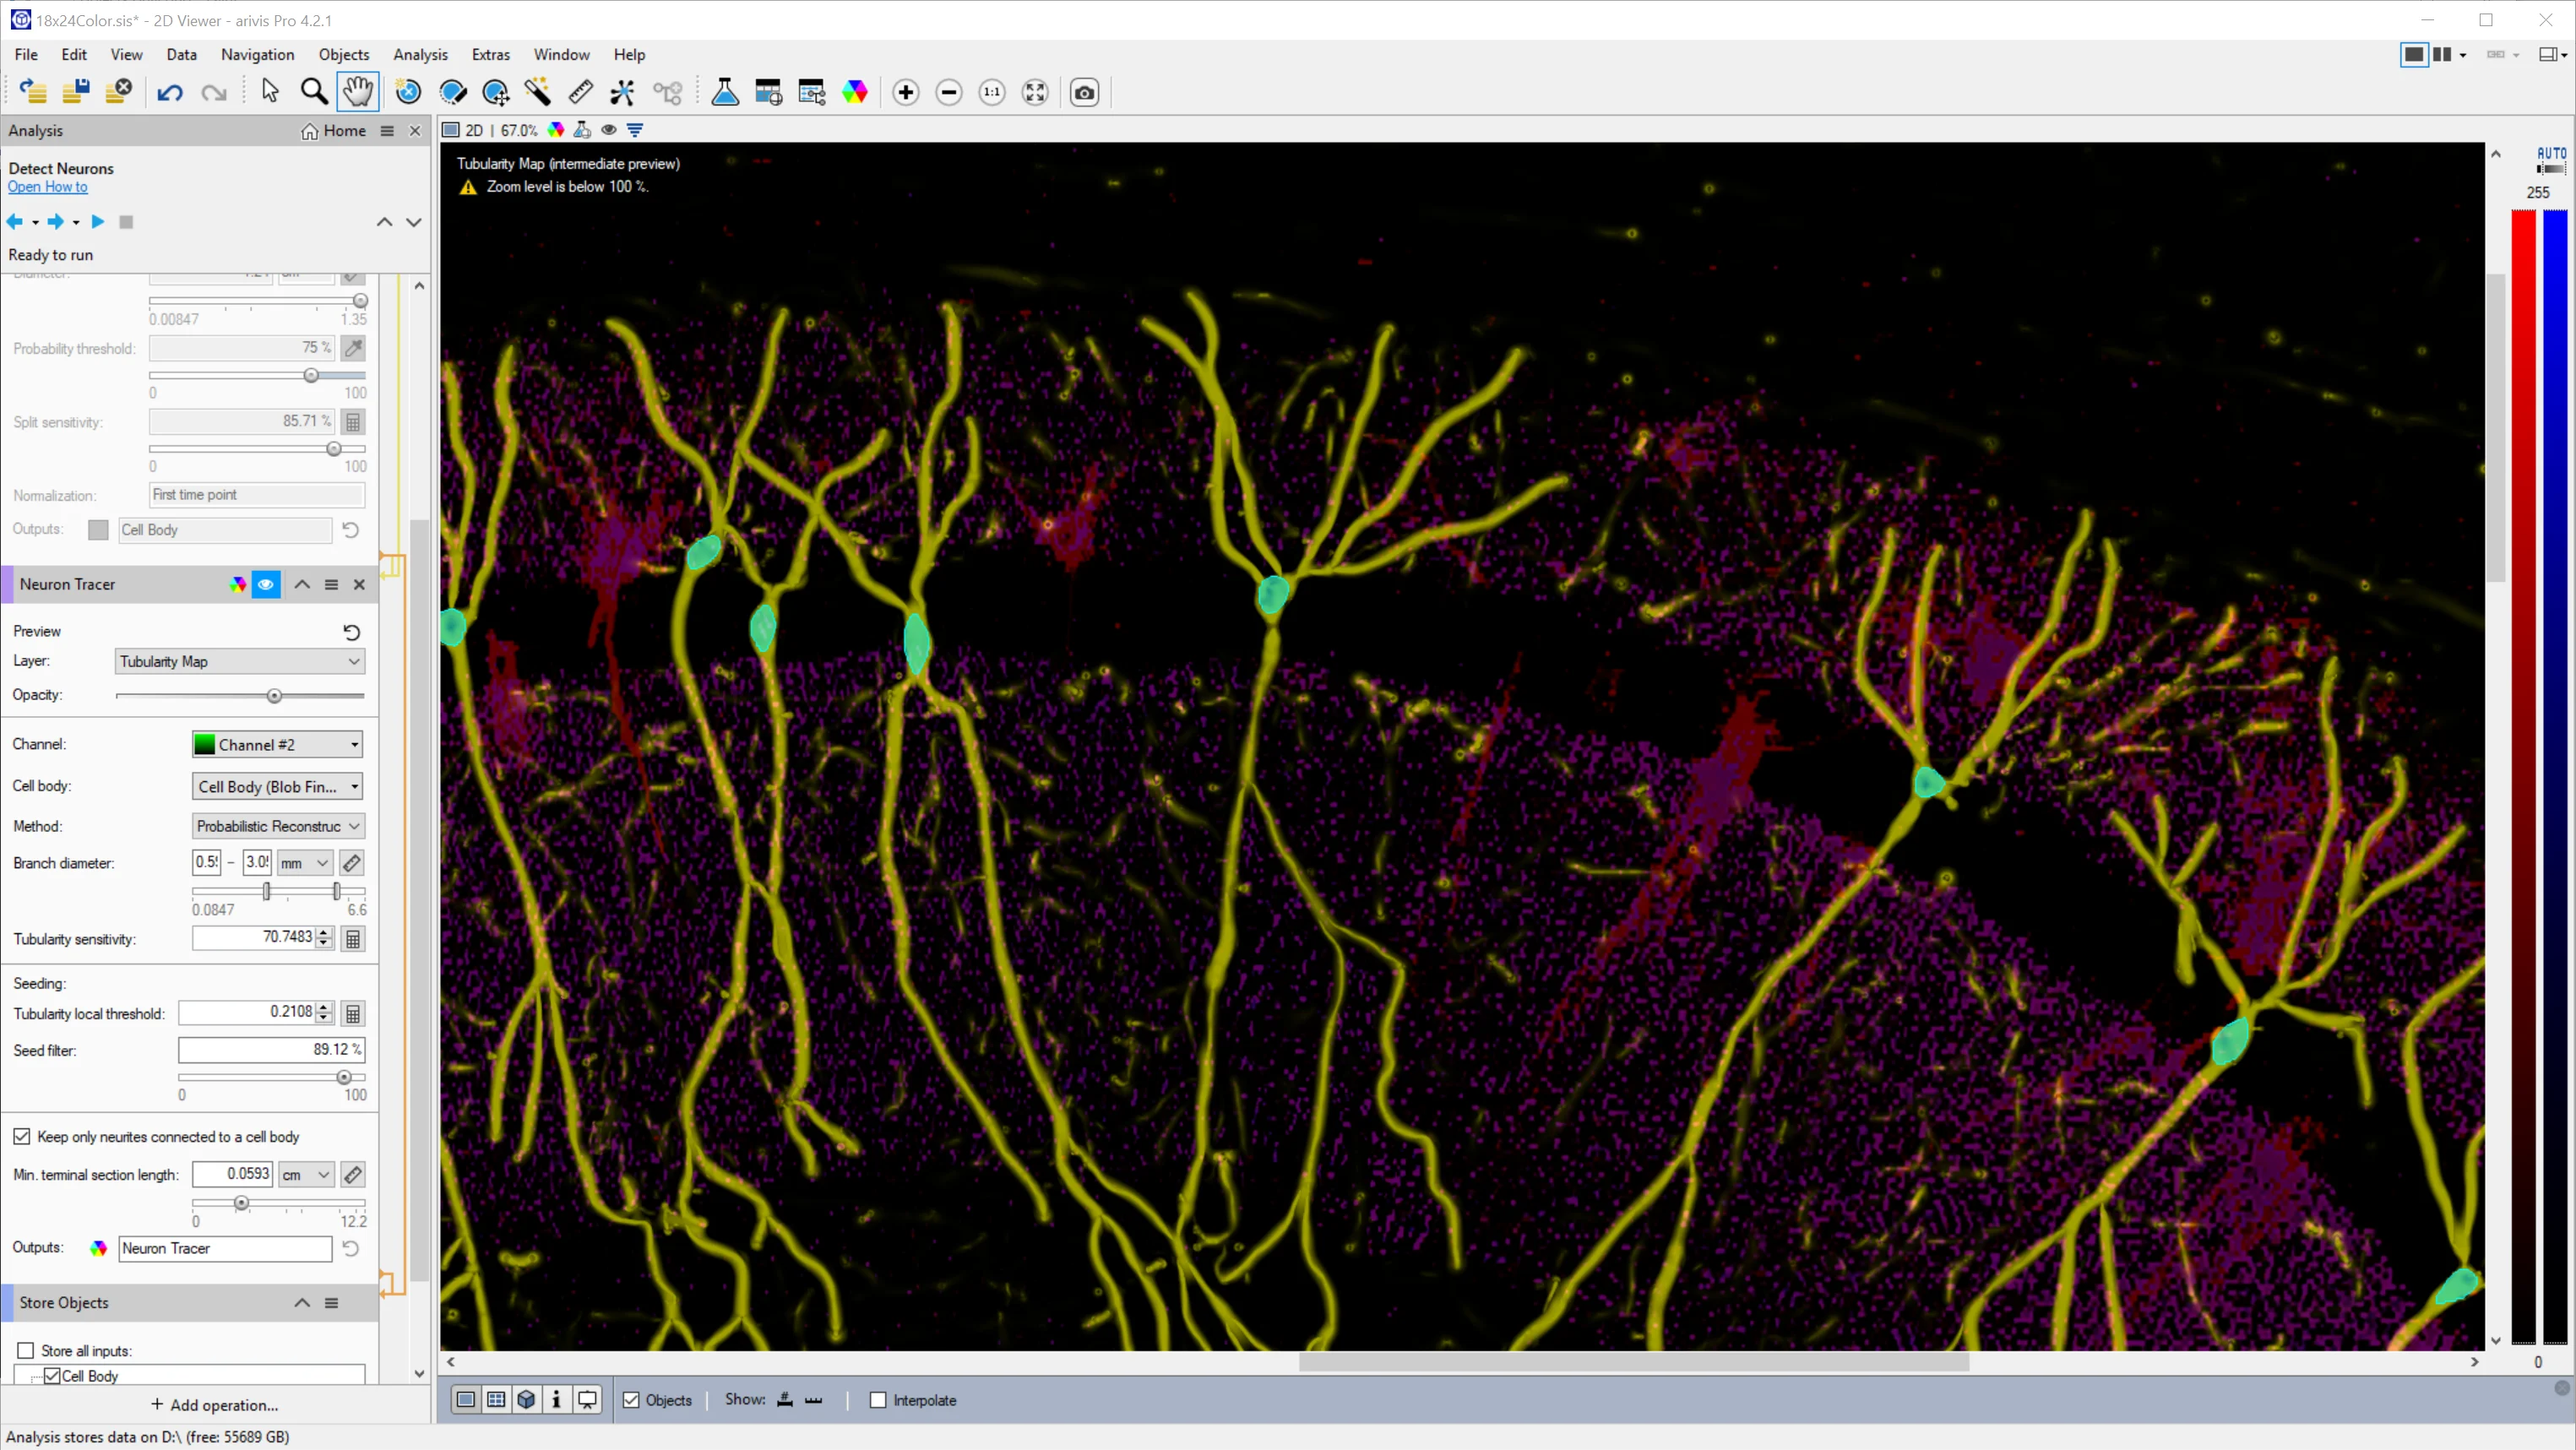Click the zoom in plus button
The image size is (2576, 1450).
coord(906,92)
